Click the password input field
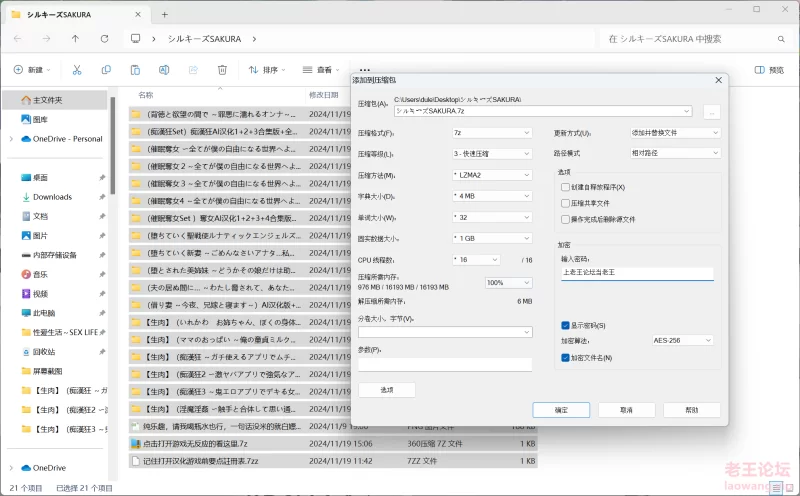 tap(637, 273)
